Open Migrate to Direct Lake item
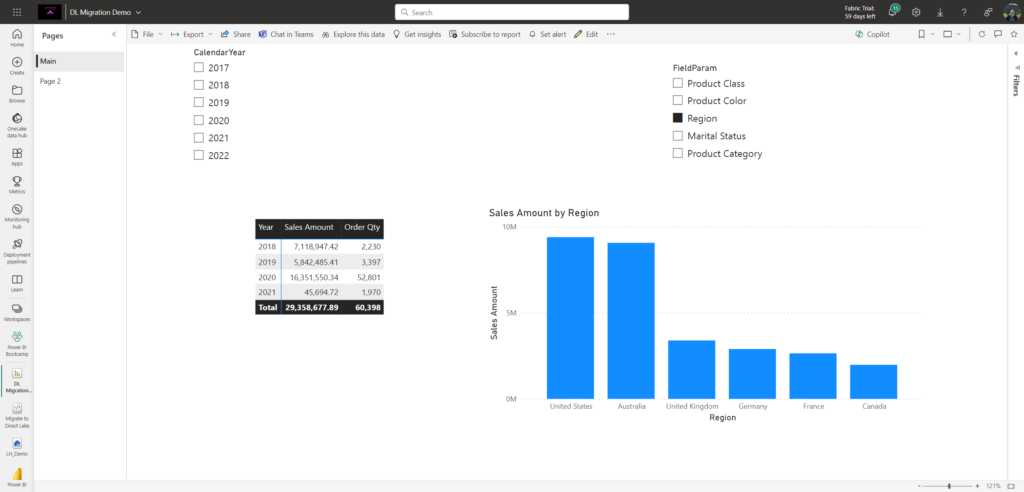This screenshot has width=1024, height=492. 17,416
